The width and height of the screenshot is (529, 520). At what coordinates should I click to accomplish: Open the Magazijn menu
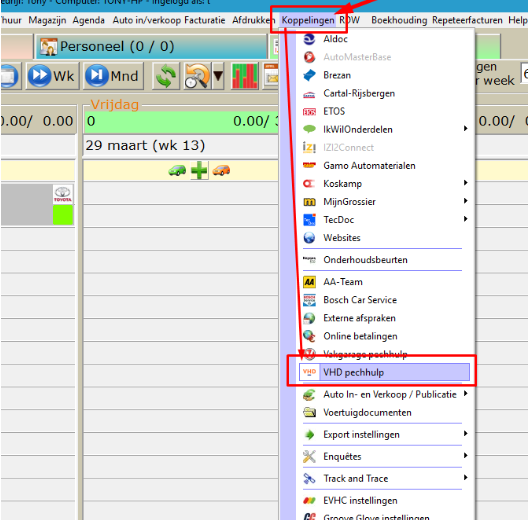pos(47,21)
